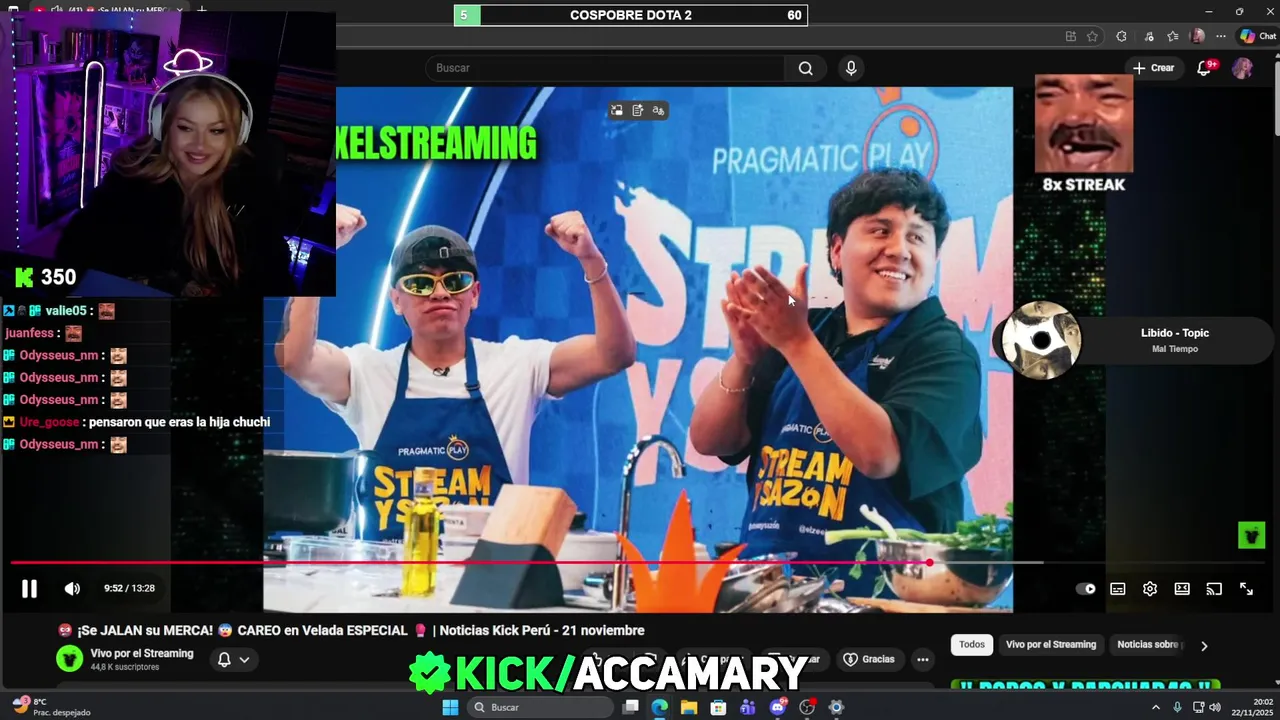
Task: Open the Edge browser profile avatar
Action: [x=1197, y=36]
